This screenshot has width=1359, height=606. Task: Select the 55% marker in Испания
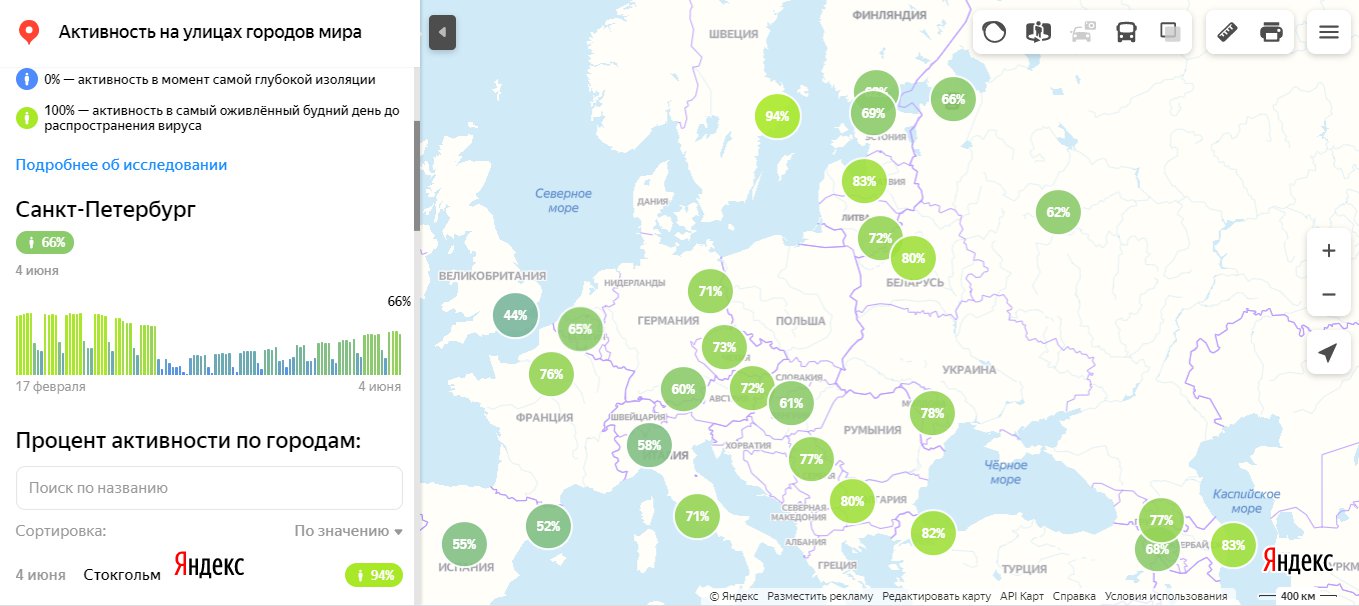[464, 545]
